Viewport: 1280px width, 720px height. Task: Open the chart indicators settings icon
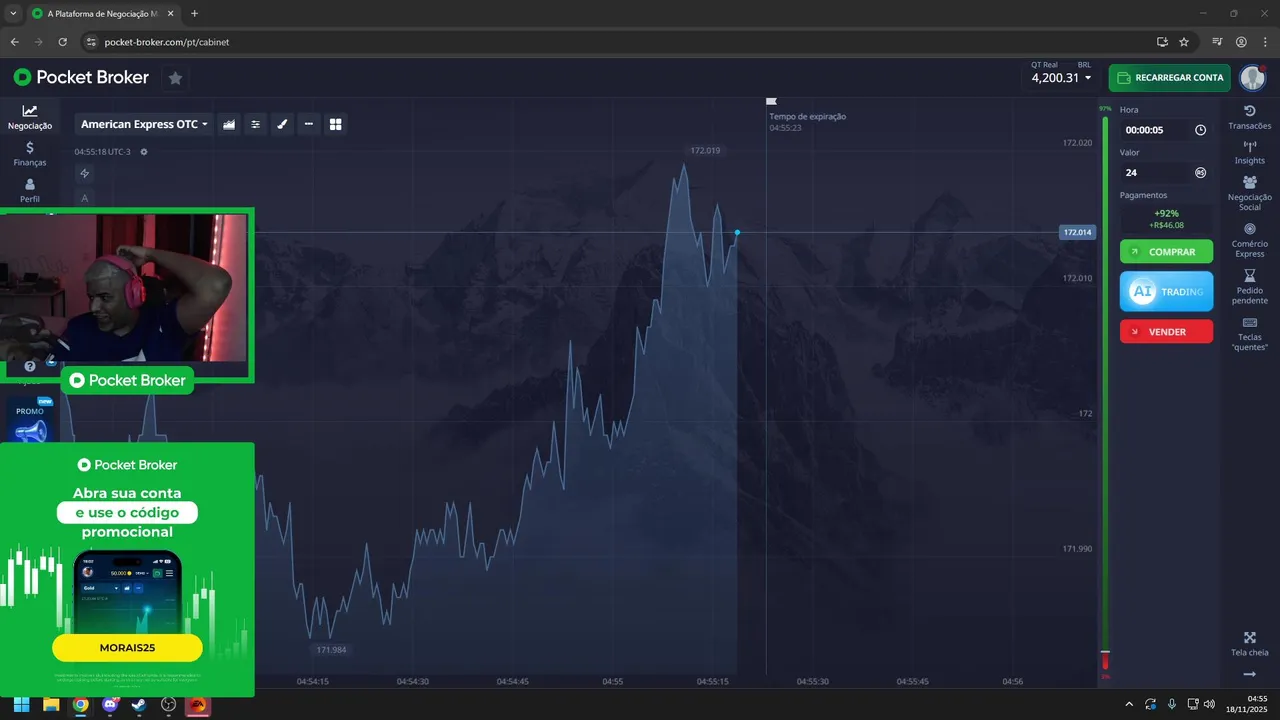pyautogui.click(x=256, y=124)
